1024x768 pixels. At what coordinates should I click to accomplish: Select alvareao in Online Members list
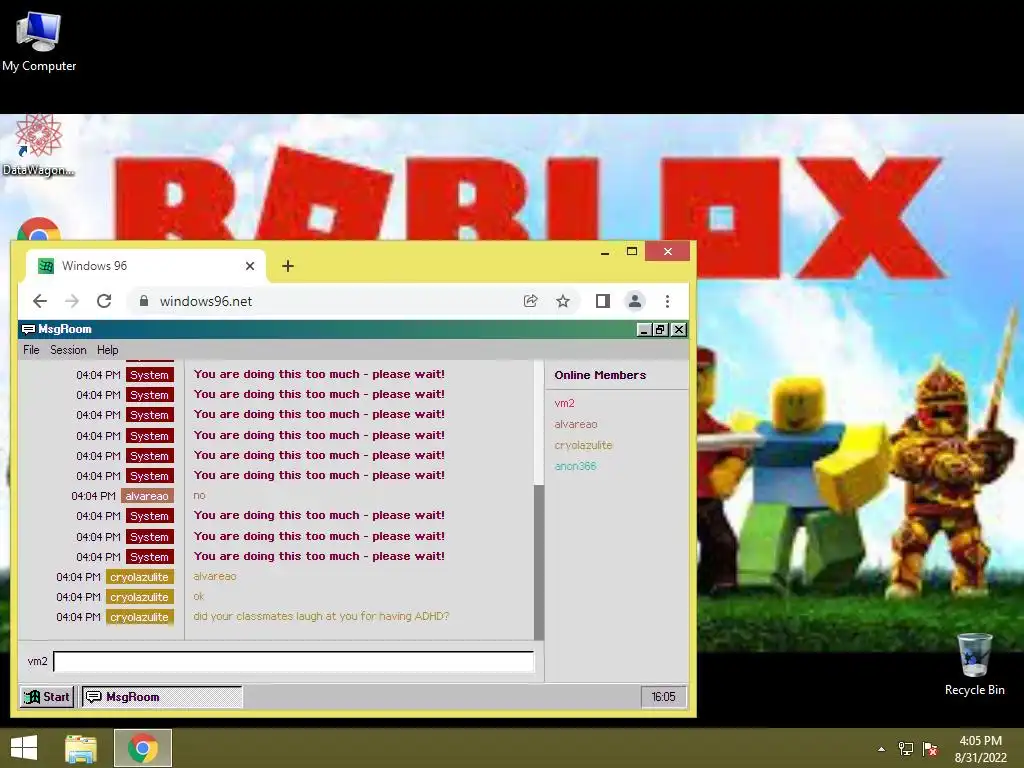575,424
